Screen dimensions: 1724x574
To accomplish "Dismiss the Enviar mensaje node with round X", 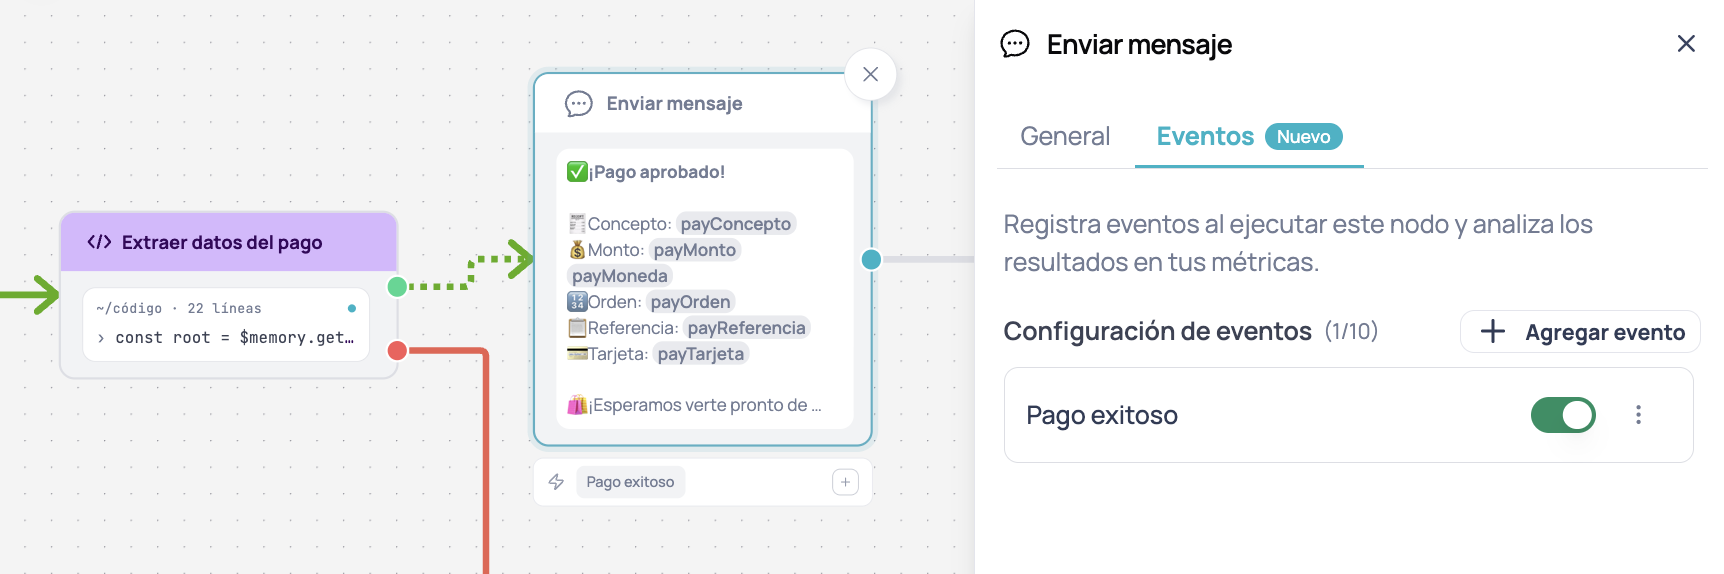I will 870,74.
